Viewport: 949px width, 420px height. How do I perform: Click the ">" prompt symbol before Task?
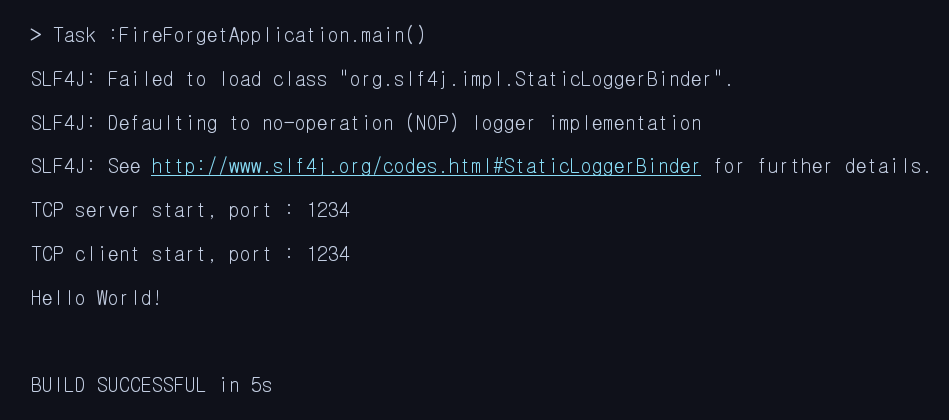[x=36, y=36]
